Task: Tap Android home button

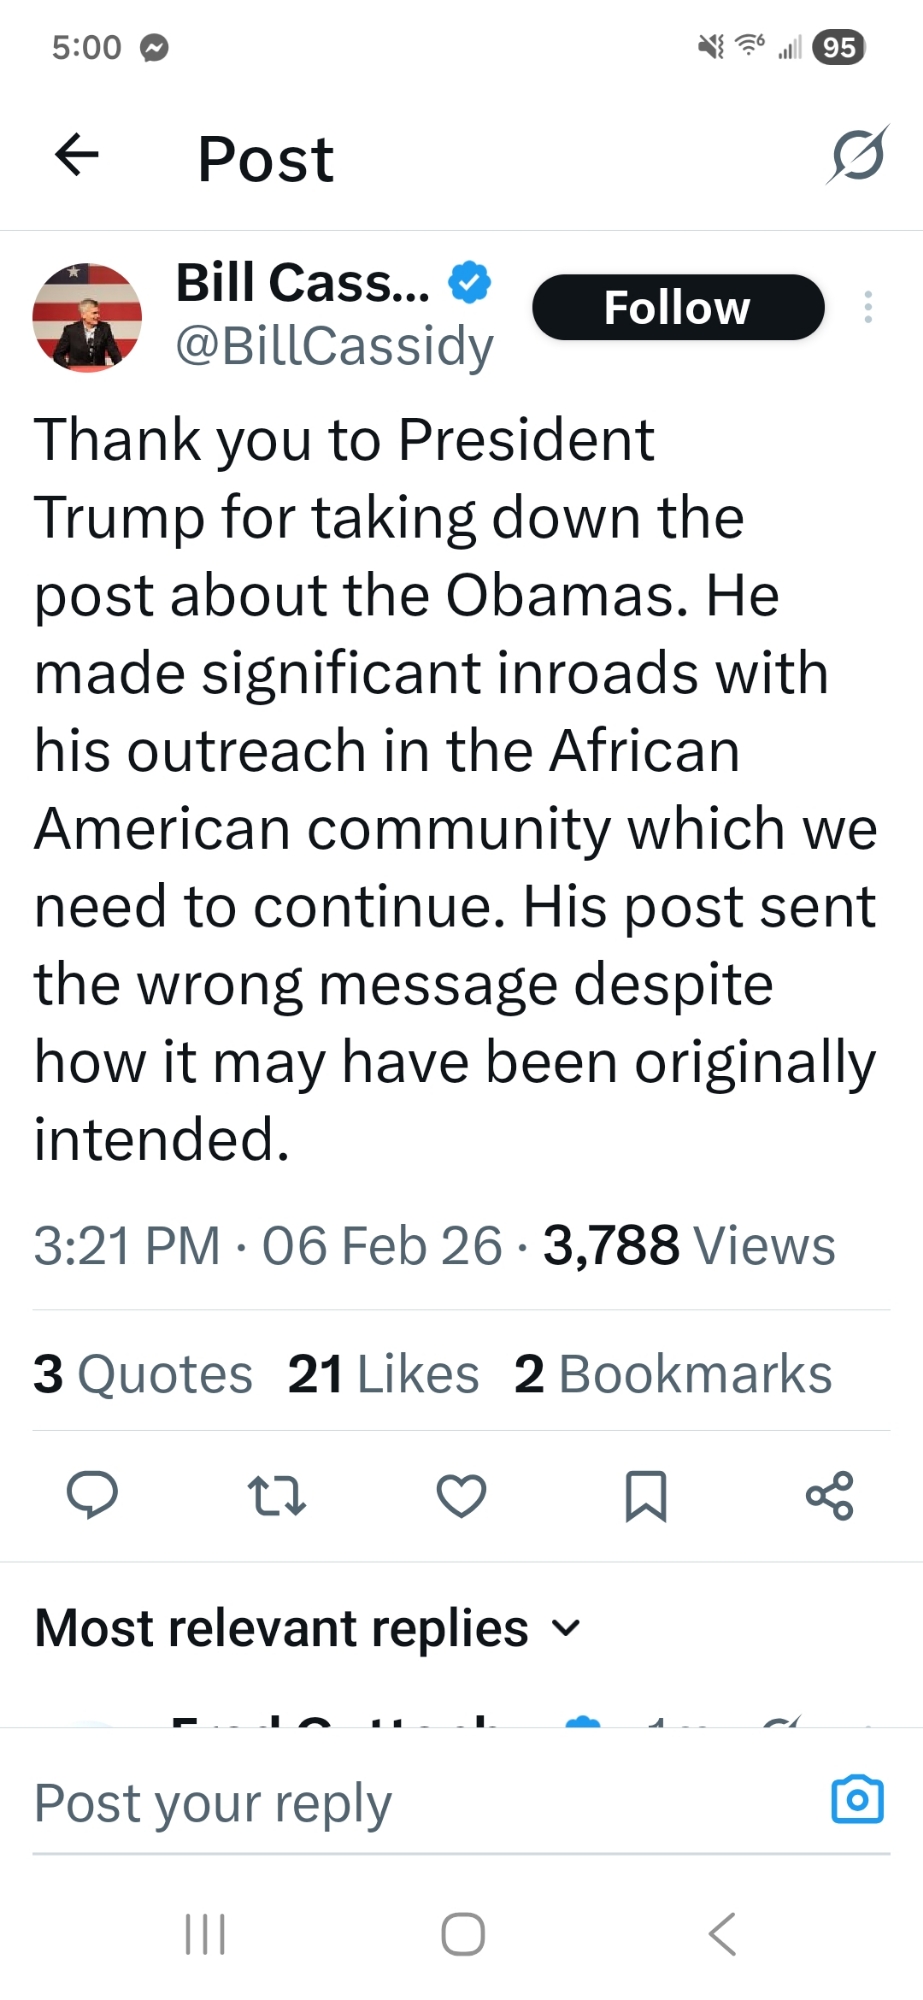Action: (463, 1934)
